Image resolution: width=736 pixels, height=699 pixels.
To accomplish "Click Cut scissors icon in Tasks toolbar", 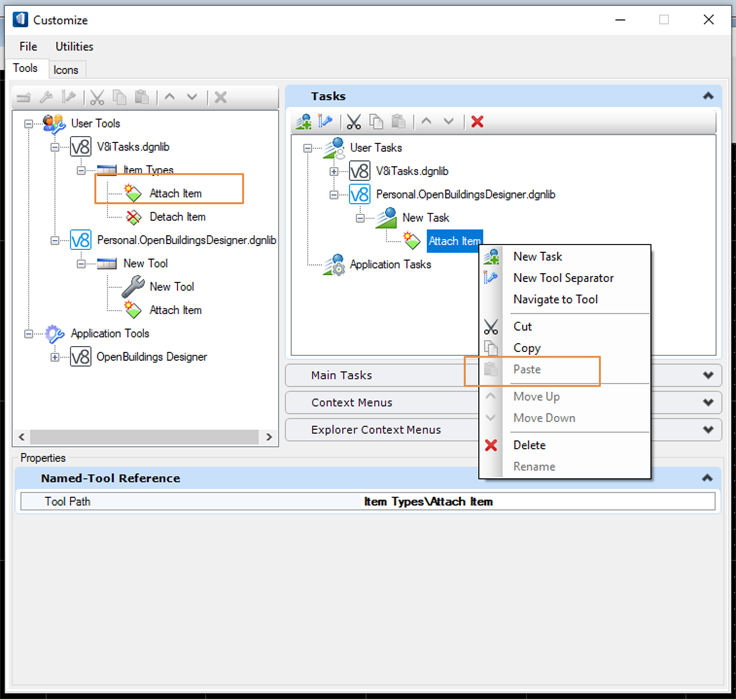I will (353, 122).
